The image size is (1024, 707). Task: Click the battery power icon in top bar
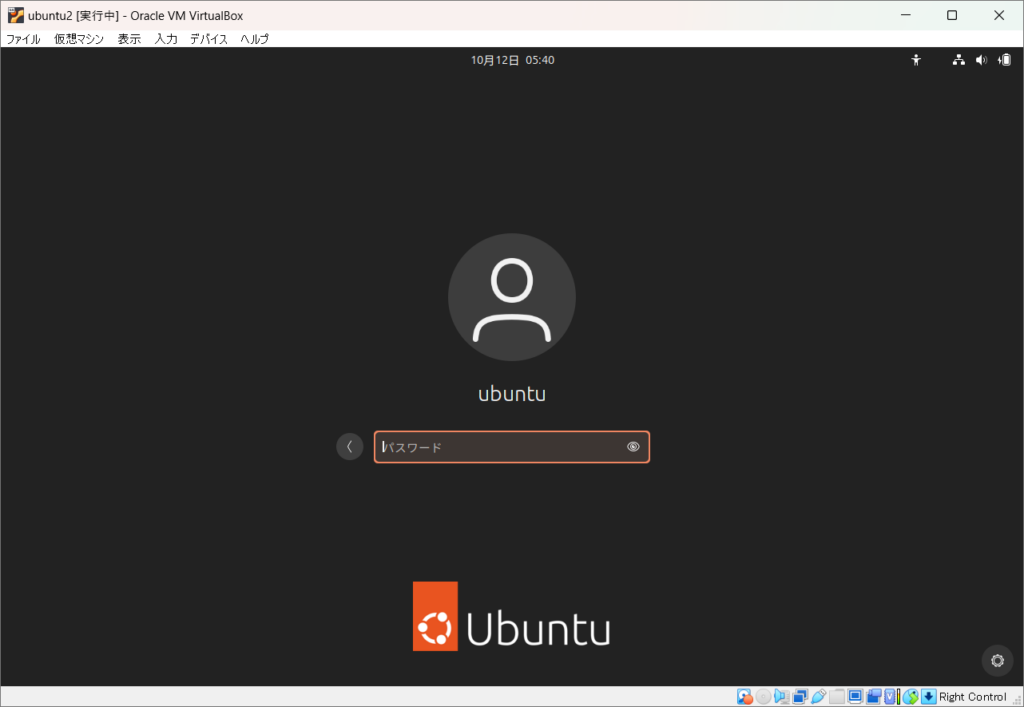[1004, 60]
